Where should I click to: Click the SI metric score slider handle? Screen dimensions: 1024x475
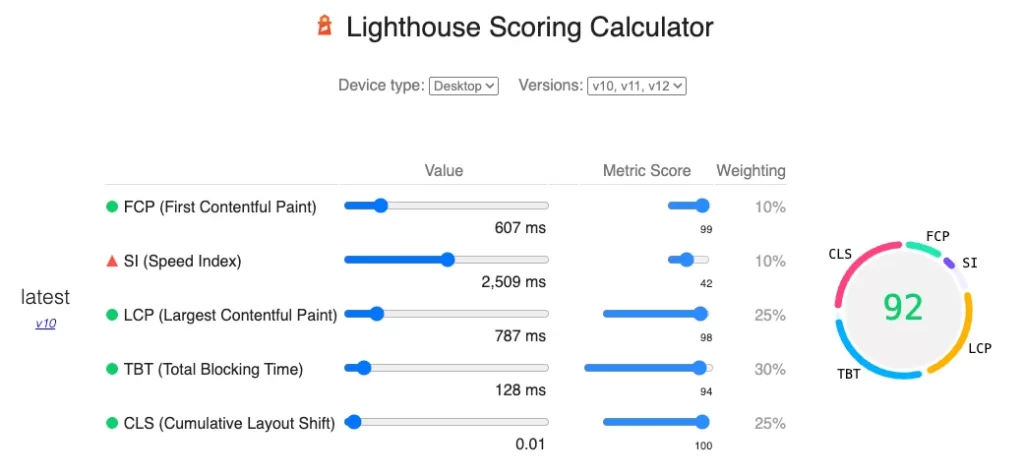(x=686, y=260)
